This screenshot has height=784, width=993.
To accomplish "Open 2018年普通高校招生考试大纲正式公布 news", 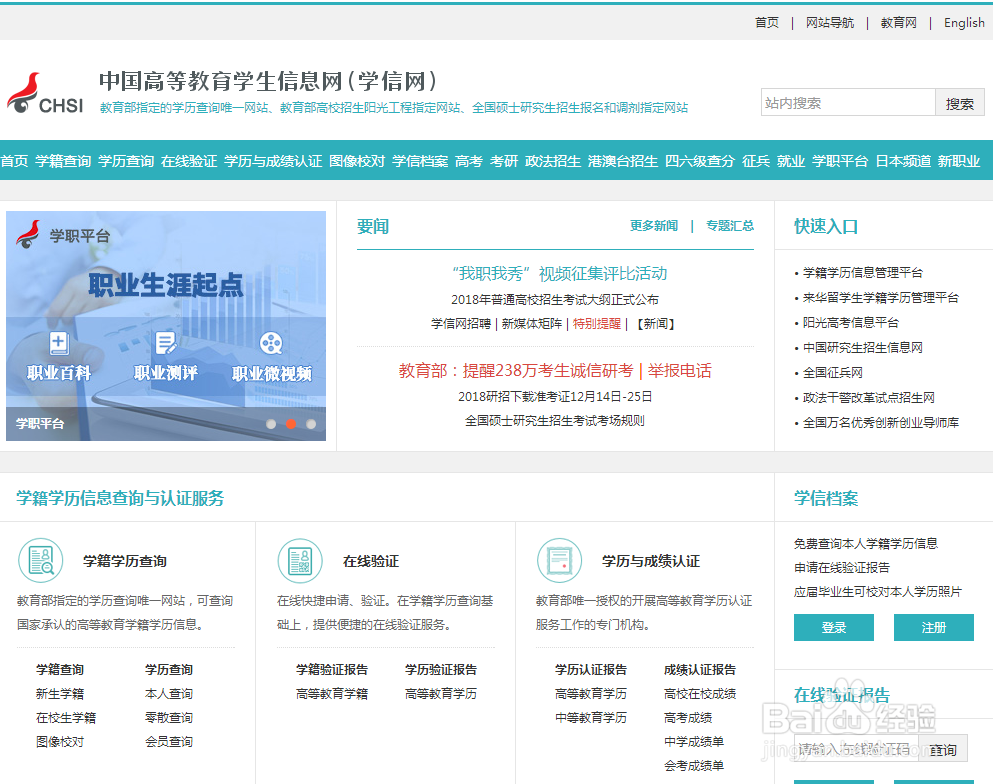I will click(x=555, y=300).
